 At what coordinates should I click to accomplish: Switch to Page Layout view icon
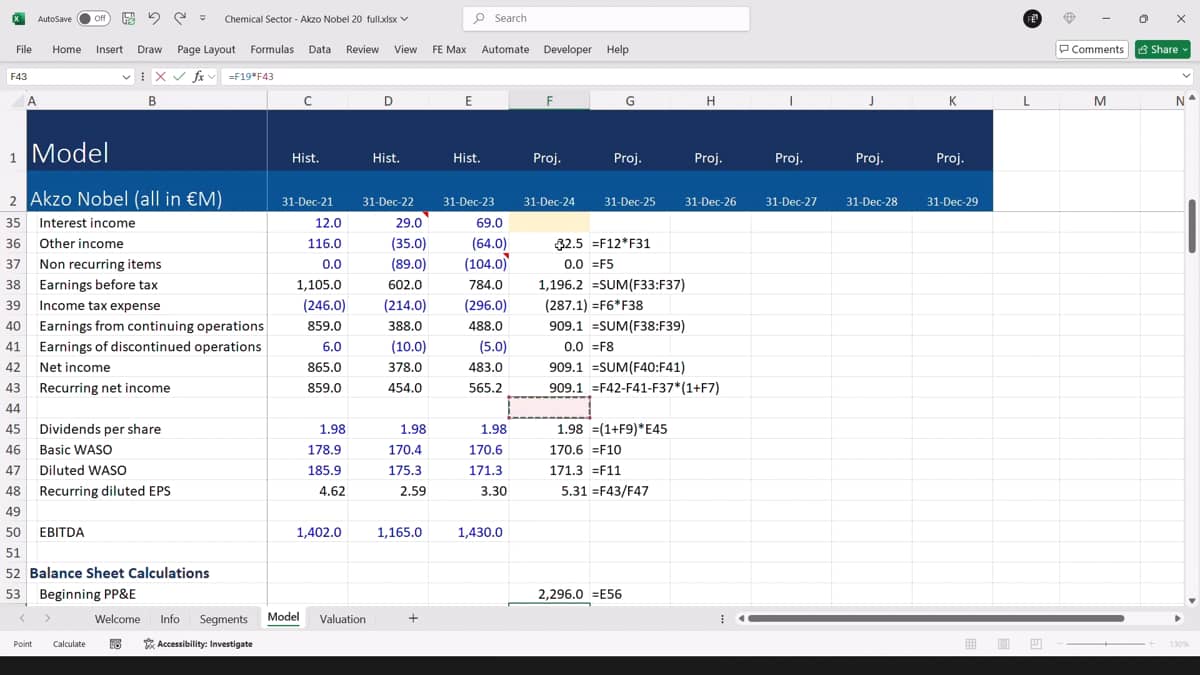pos(1003,644)
